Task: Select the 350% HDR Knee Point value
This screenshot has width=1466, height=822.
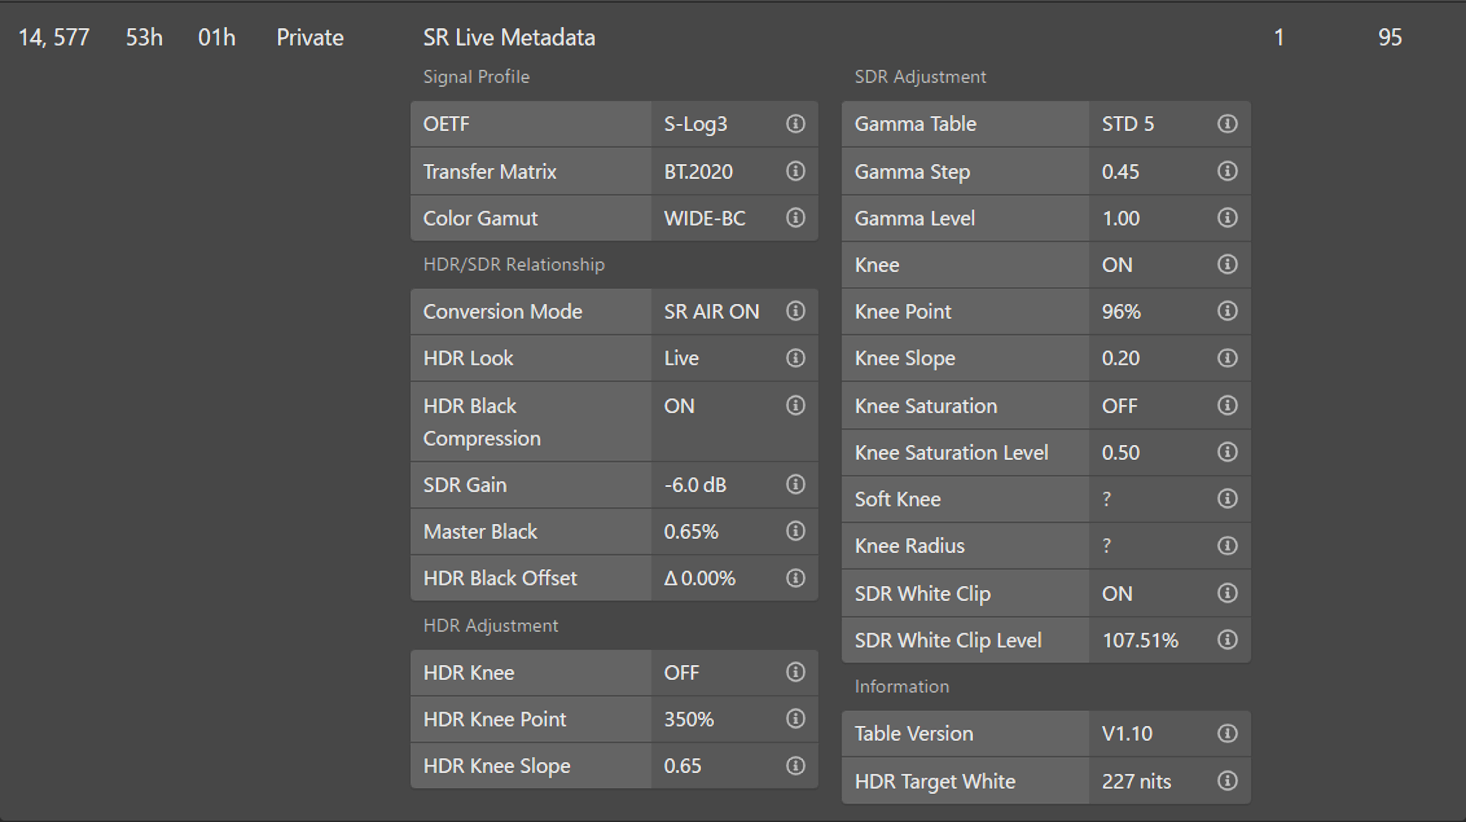Action: pos(689,719)
